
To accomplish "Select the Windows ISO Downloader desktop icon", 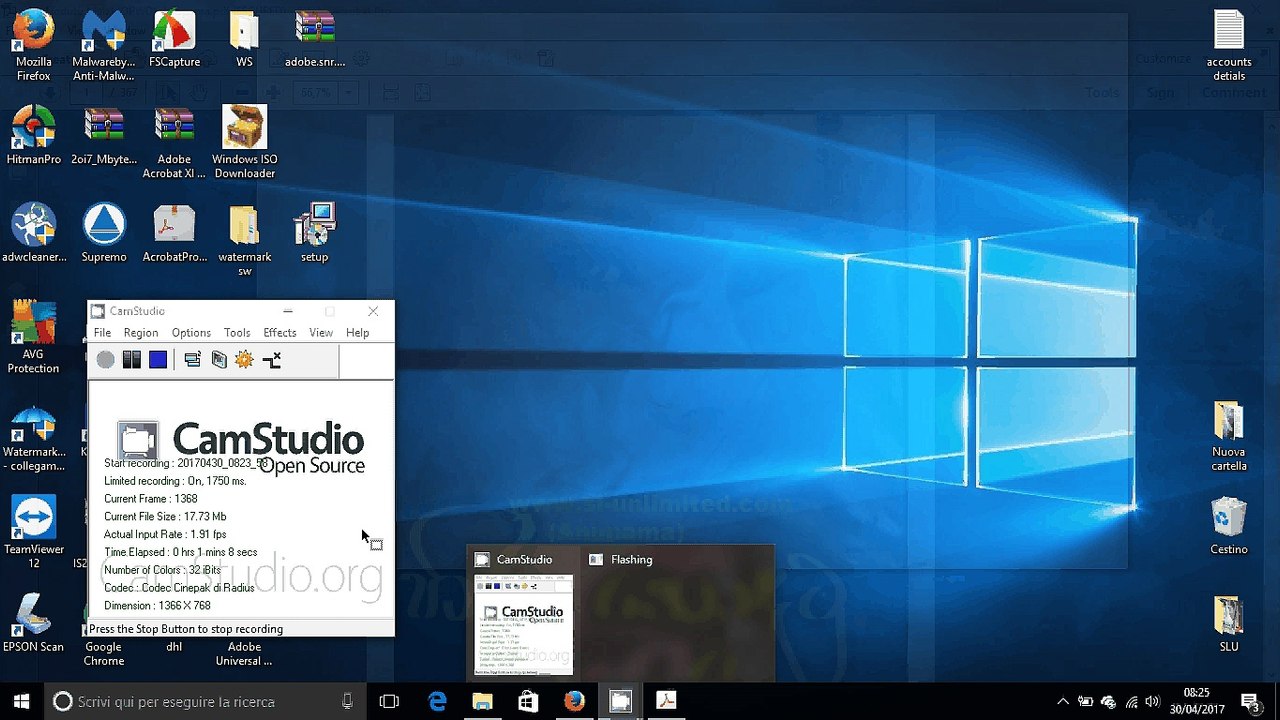I will tap(245, 143).
